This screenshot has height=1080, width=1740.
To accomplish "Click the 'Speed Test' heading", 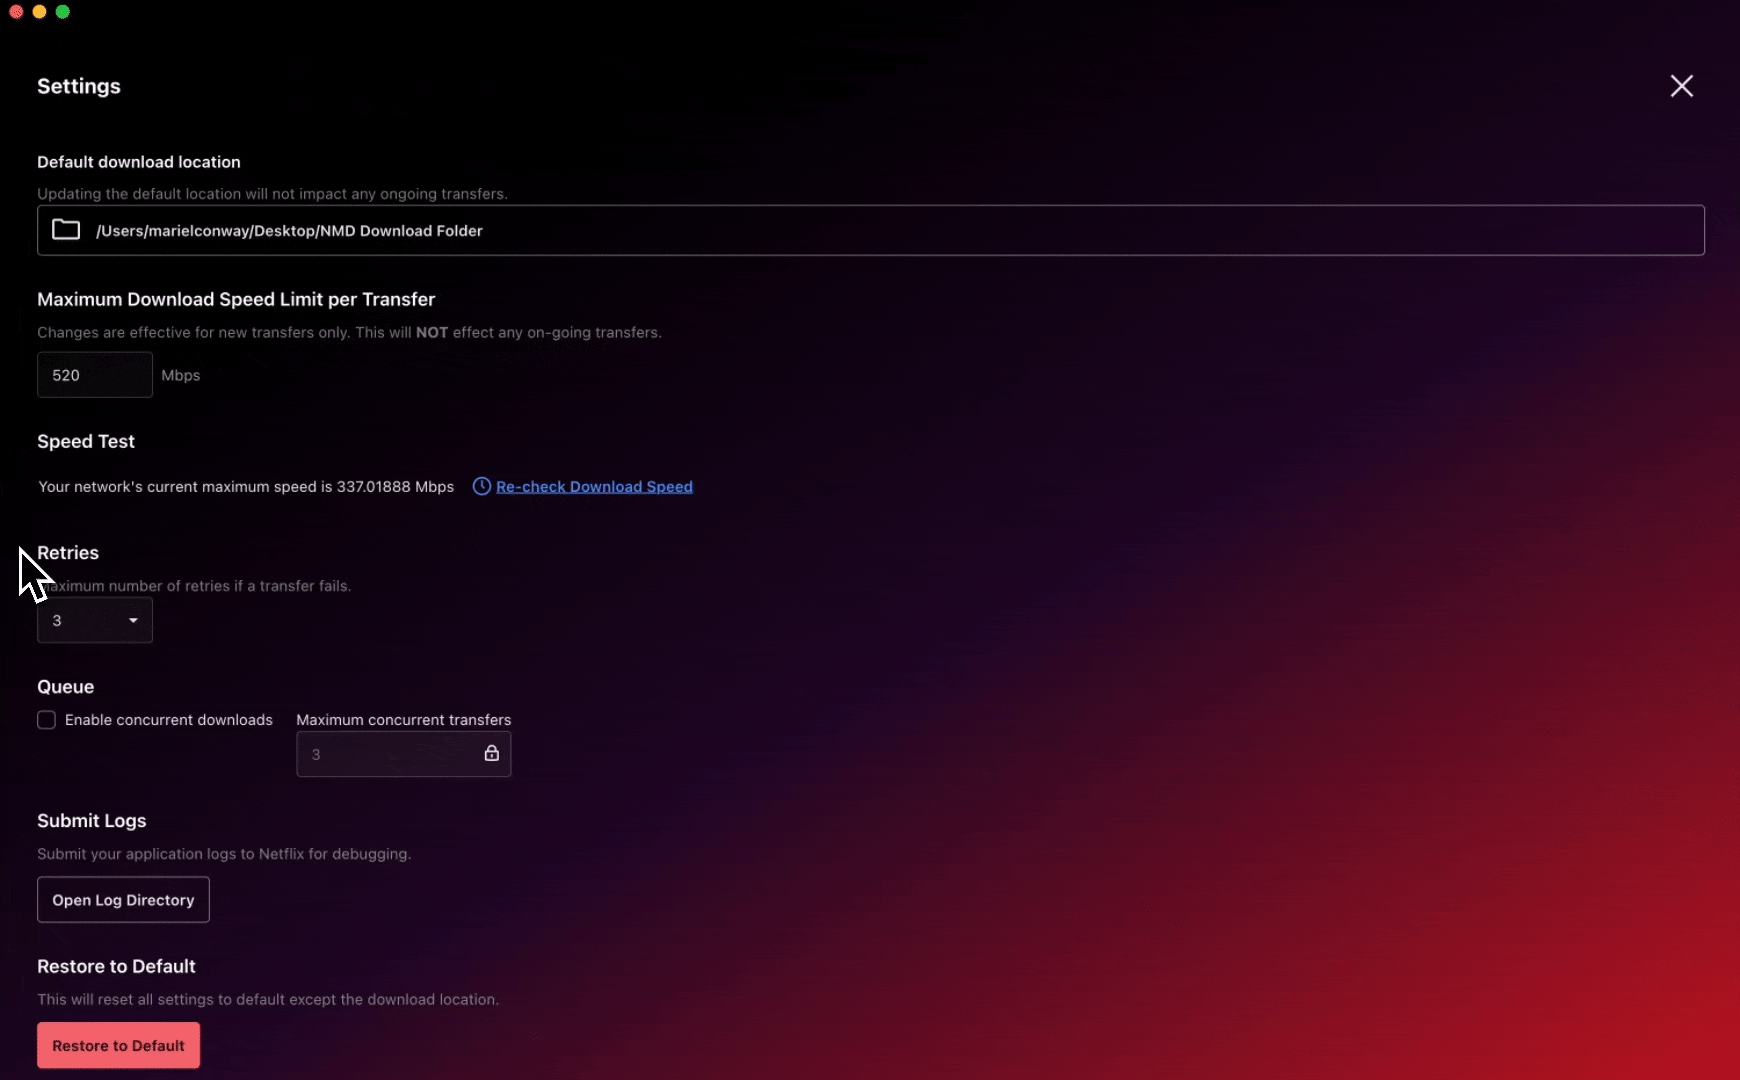I will [x=86, y=441].
